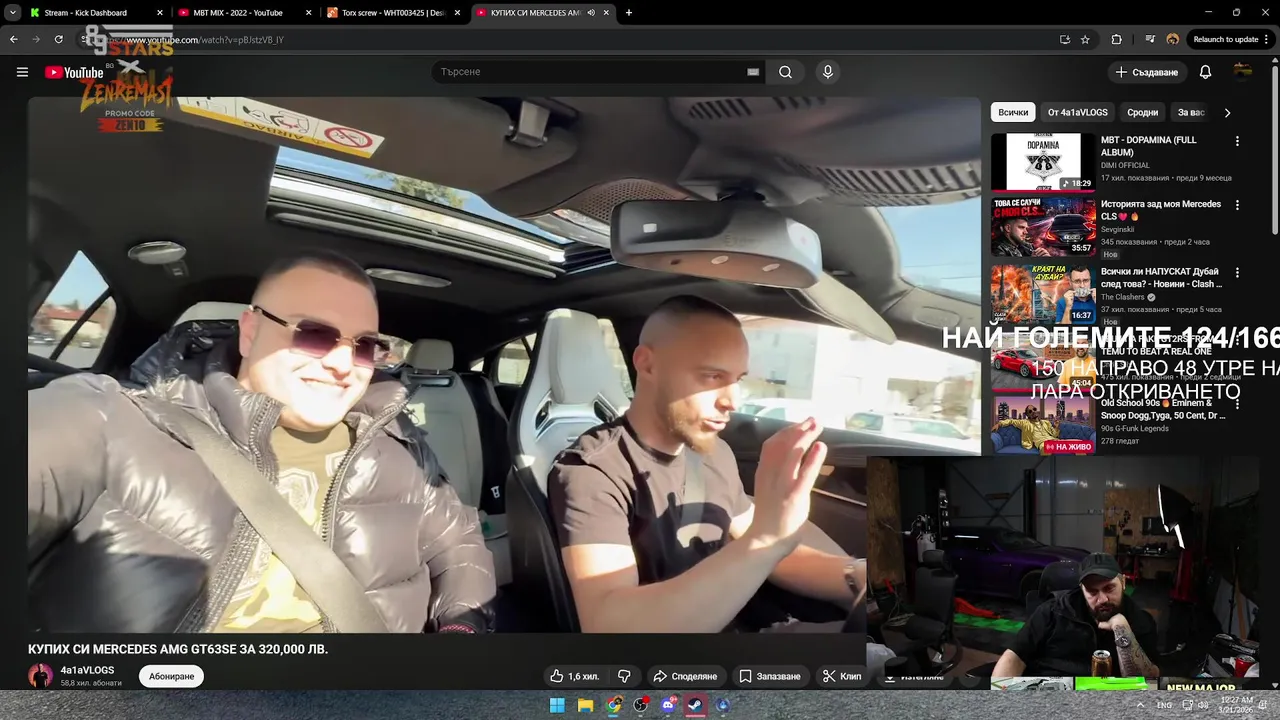
Task: Open the on-screen keyboard in search box
Action: point(753,72)
